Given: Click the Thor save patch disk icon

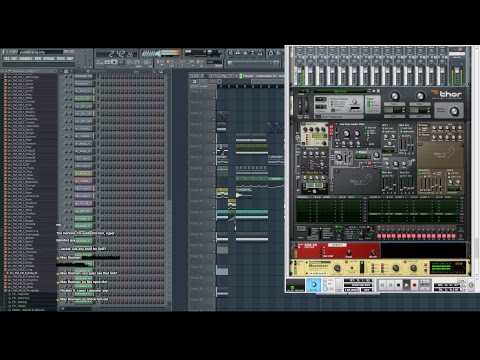Looking at the screenshot, I should [378, 91].
